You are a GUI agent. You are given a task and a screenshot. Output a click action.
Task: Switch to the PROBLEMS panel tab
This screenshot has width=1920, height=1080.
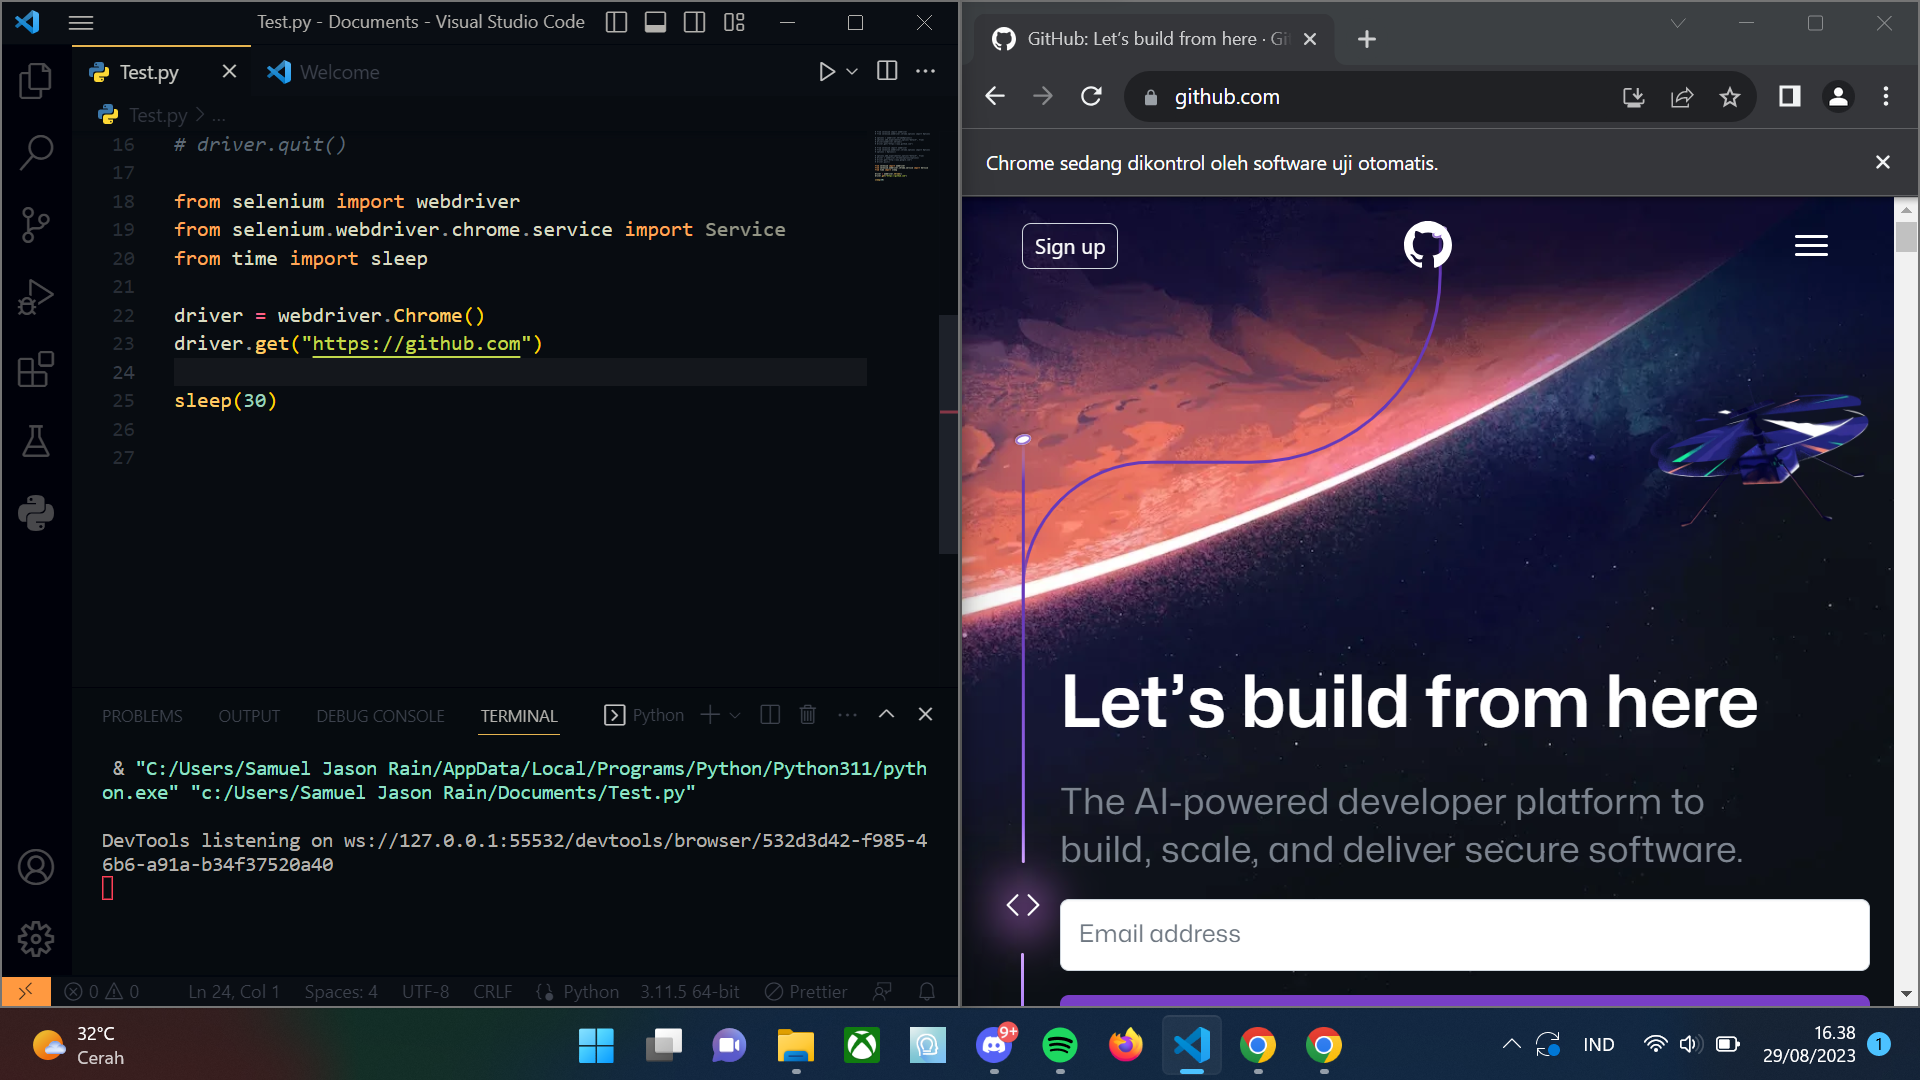(x=142, y=716)
